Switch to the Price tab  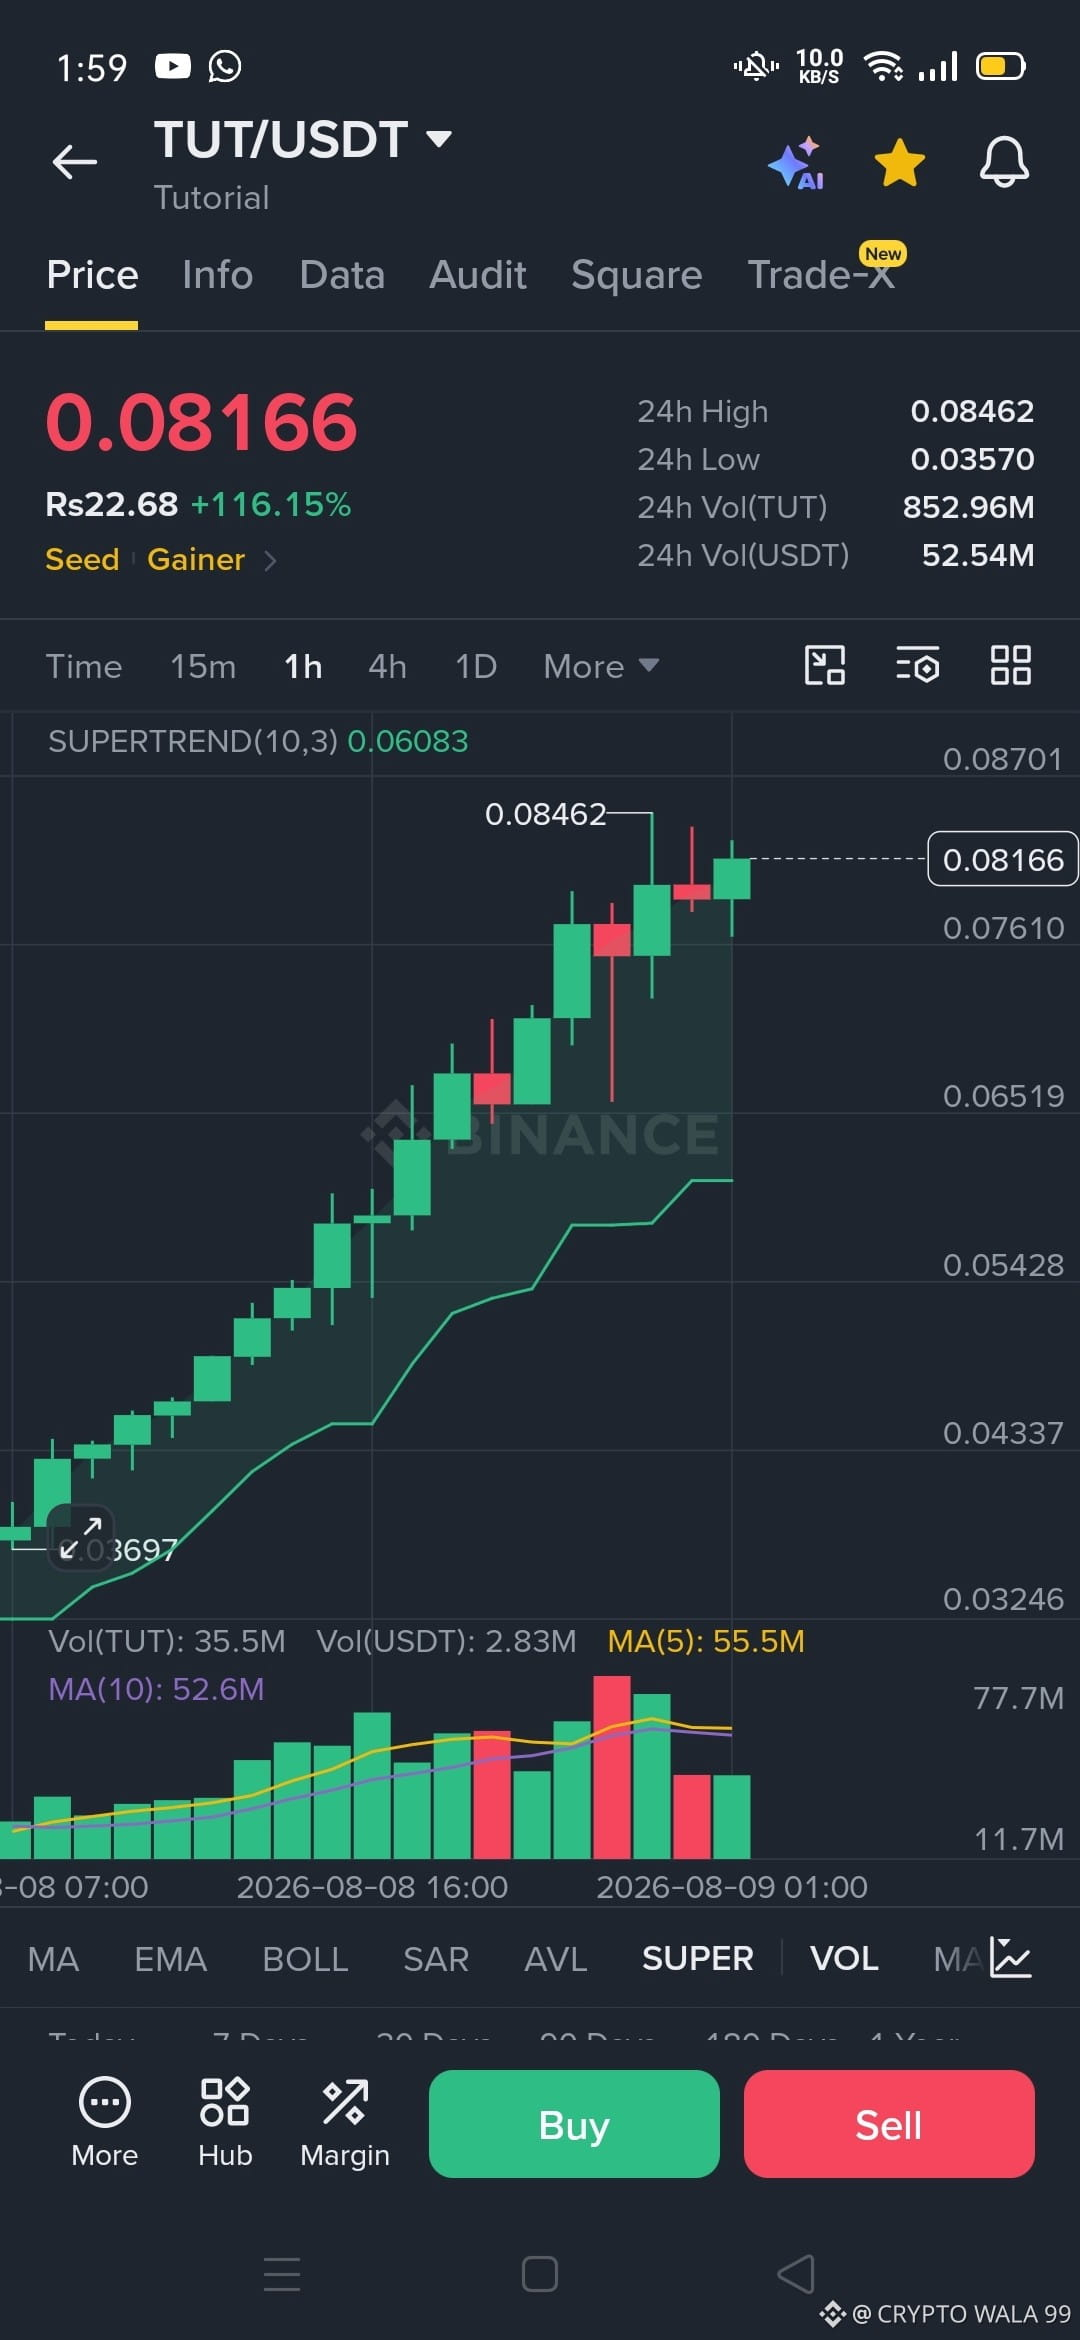coord(92,275)
